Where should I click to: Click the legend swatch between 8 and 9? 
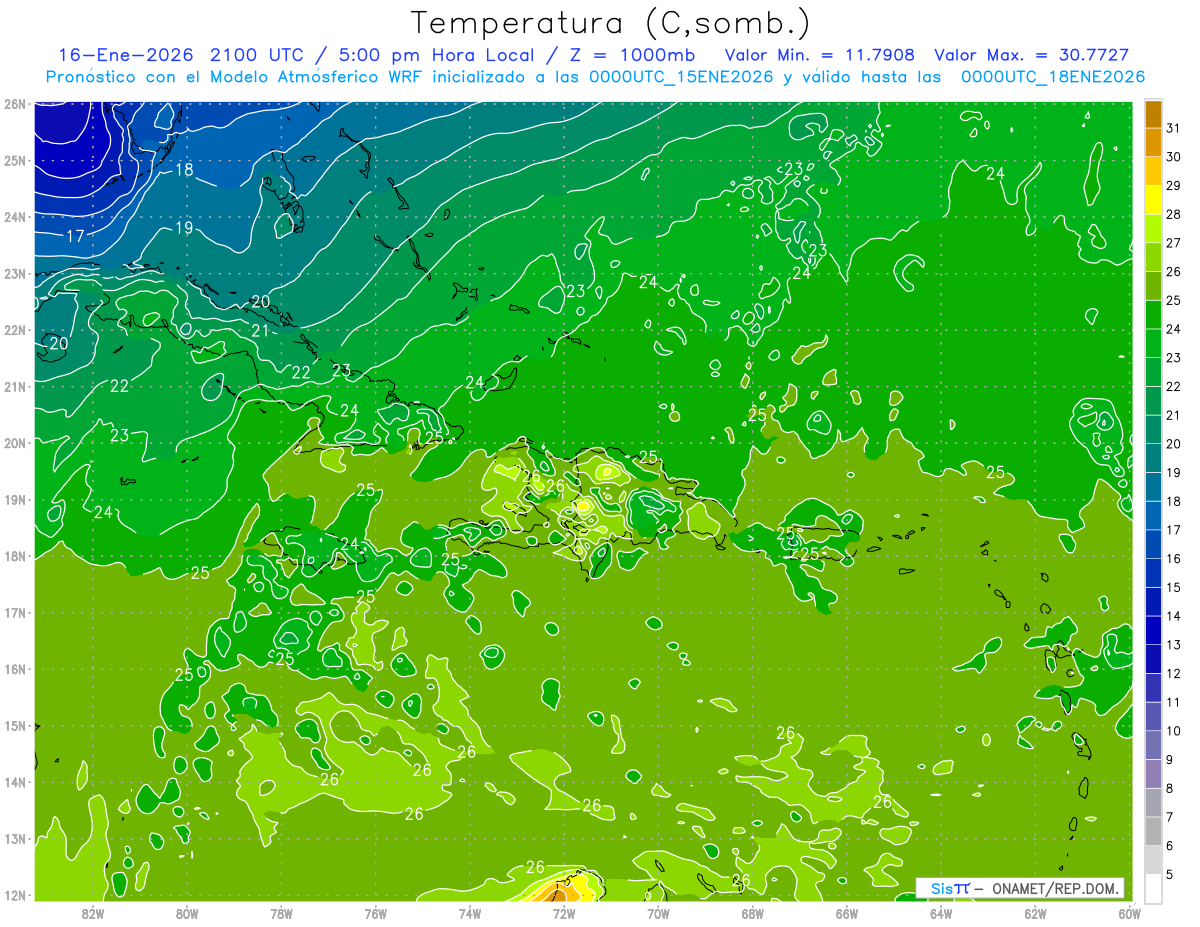[x=1153, y=773]
